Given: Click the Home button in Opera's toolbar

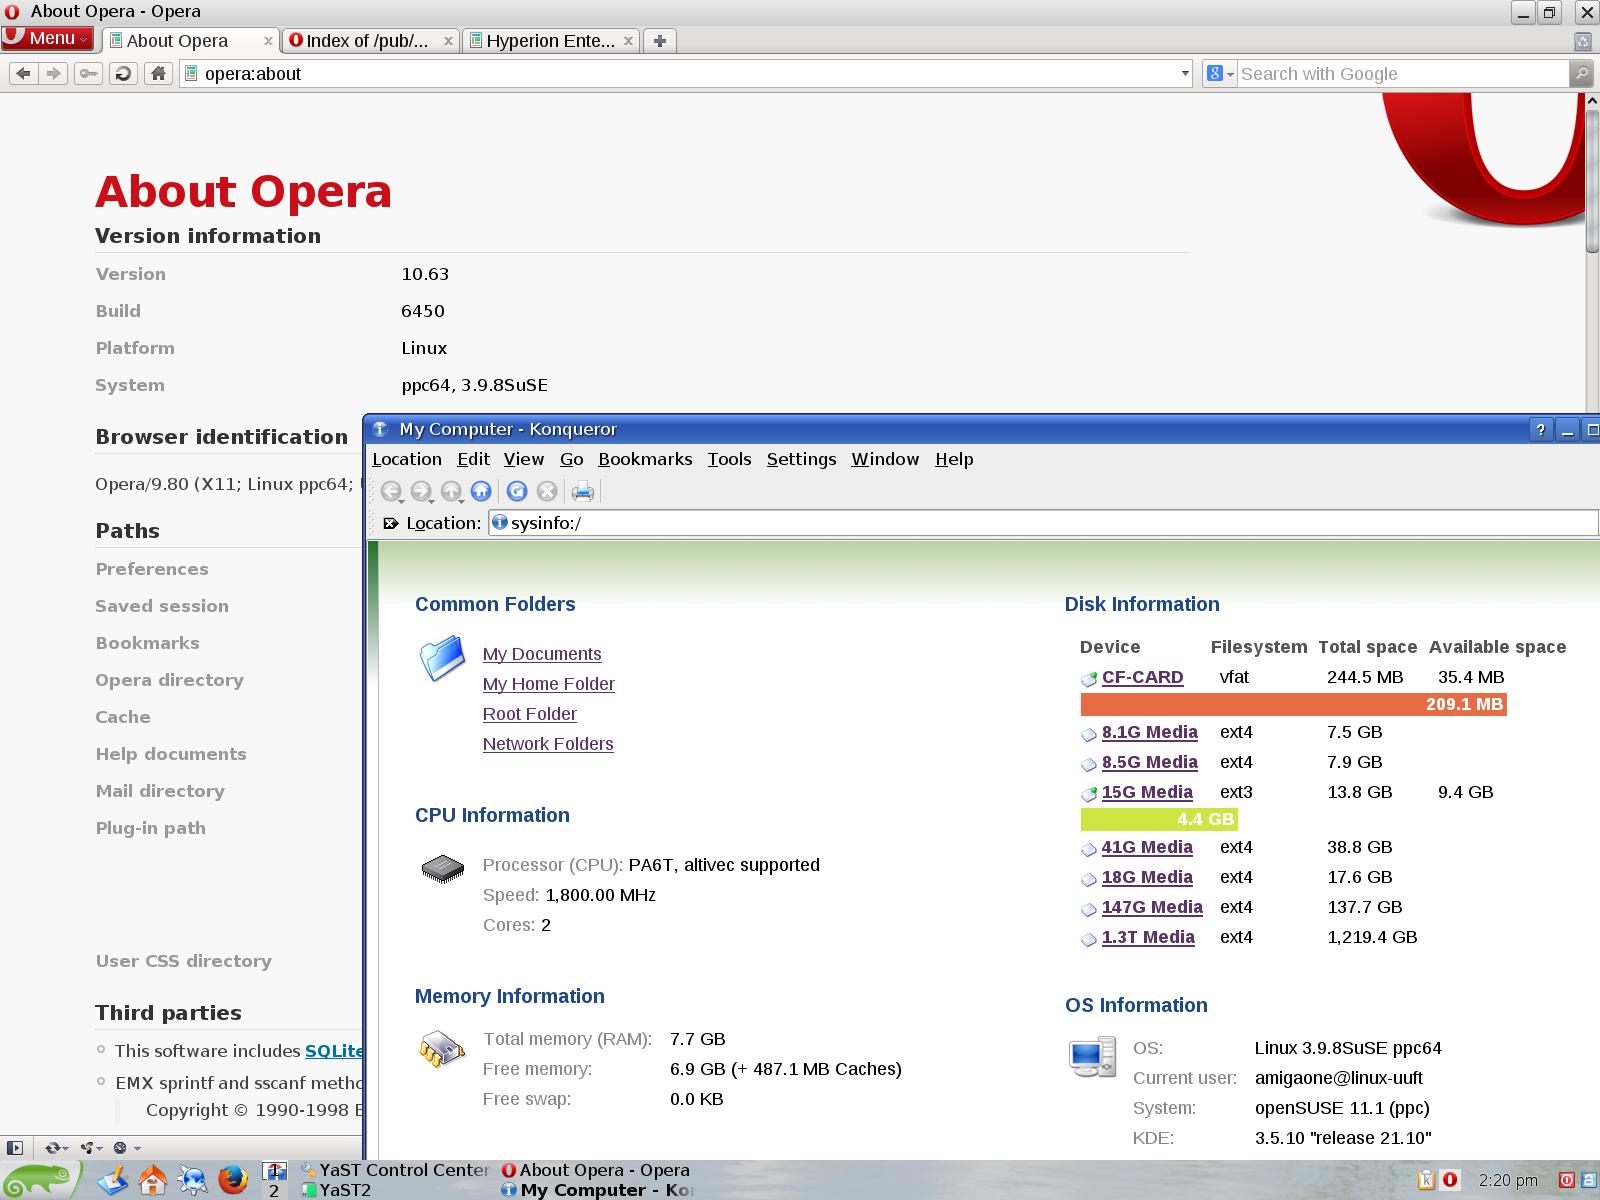Looking at the screenshot, I should click(x=158, y=73).
